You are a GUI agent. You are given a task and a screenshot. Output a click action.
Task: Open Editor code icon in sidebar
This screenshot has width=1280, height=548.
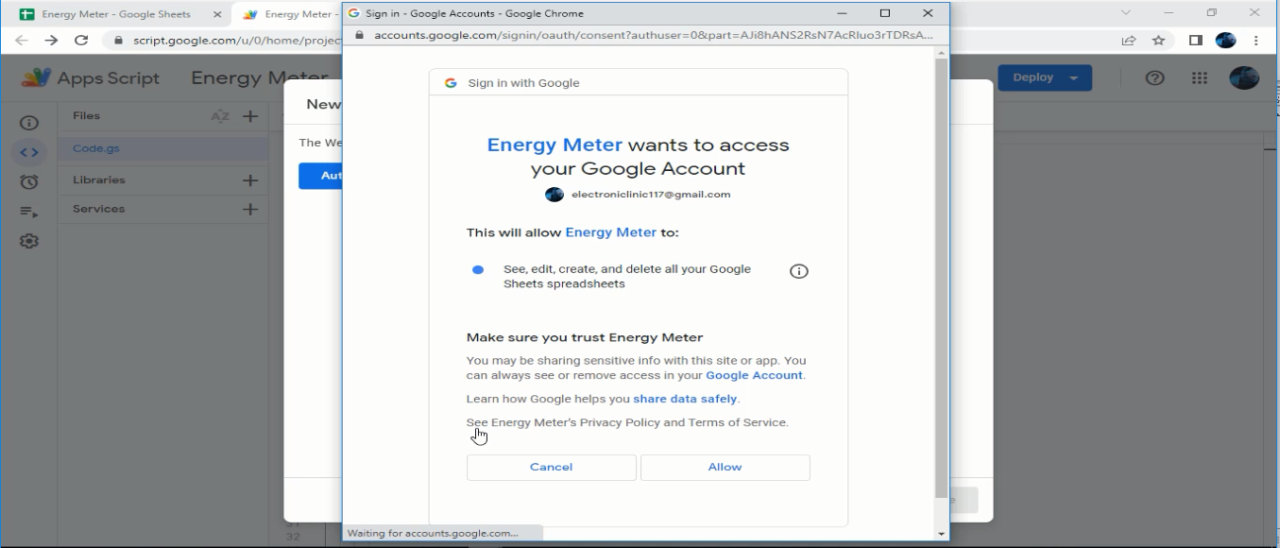click(x=29, y=153)
